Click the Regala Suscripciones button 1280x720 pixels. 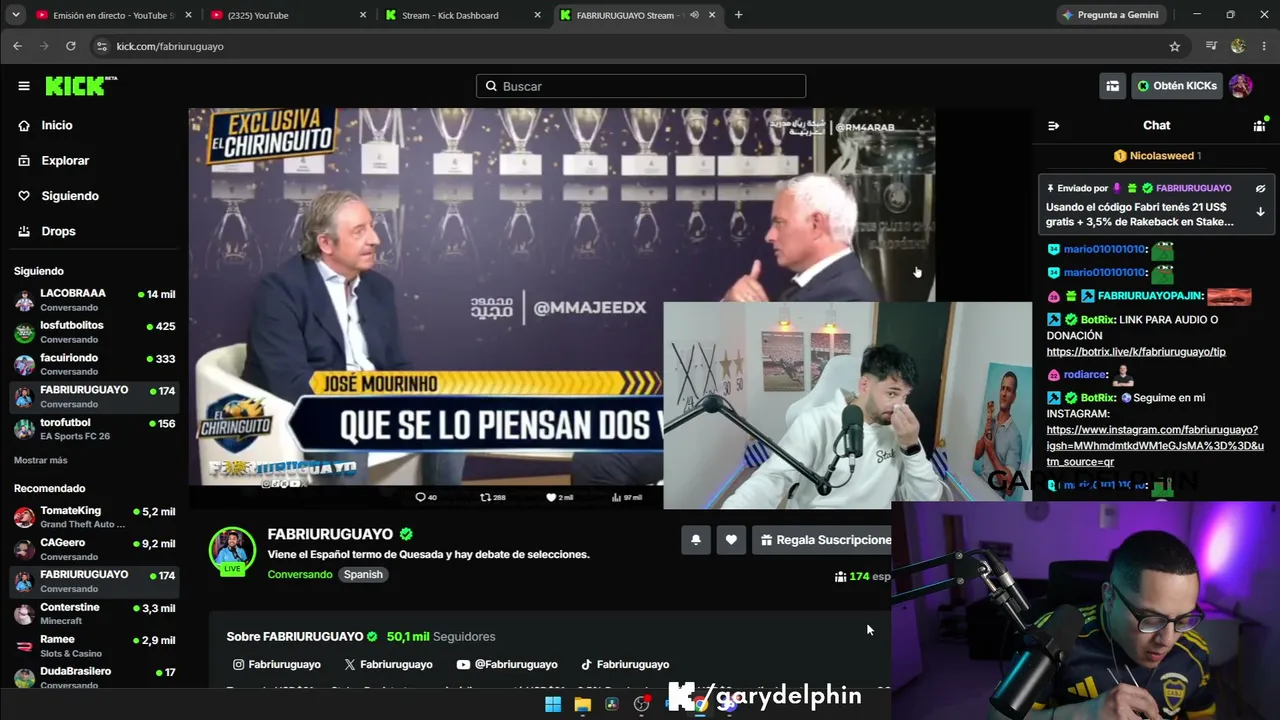(823, 540)
